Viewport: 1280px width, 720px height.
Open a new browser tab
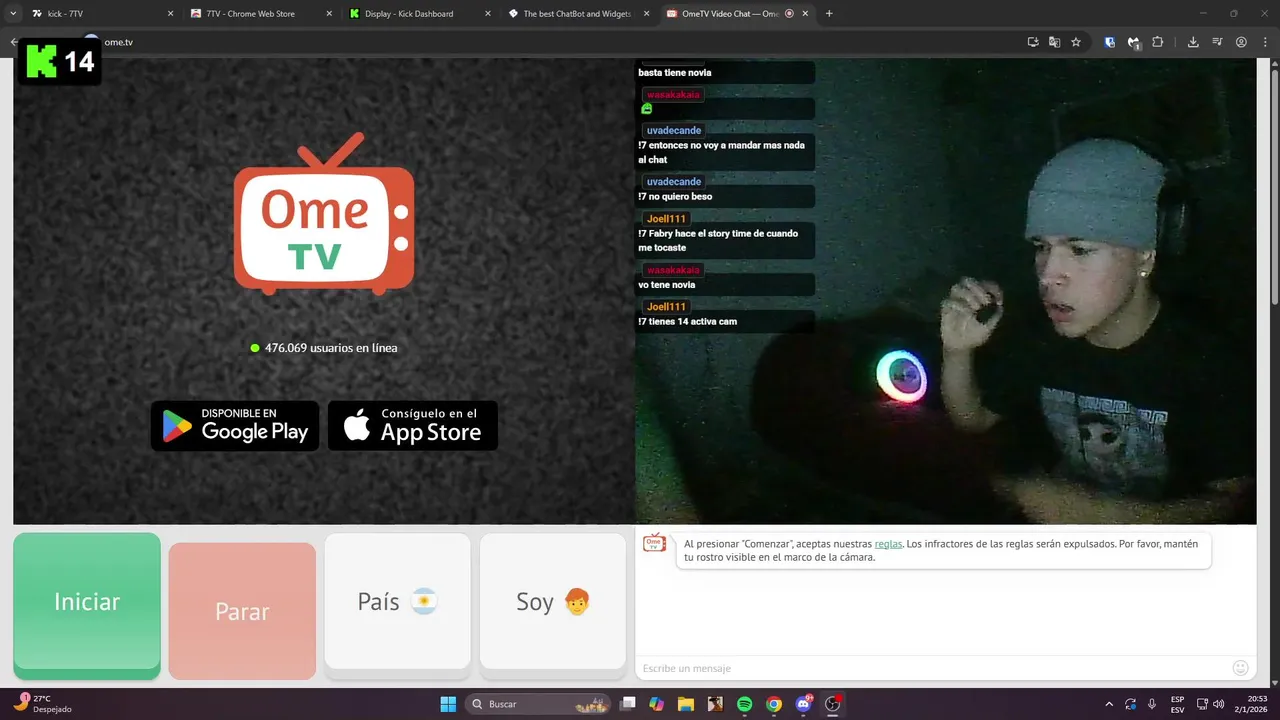tap(829, 14)
